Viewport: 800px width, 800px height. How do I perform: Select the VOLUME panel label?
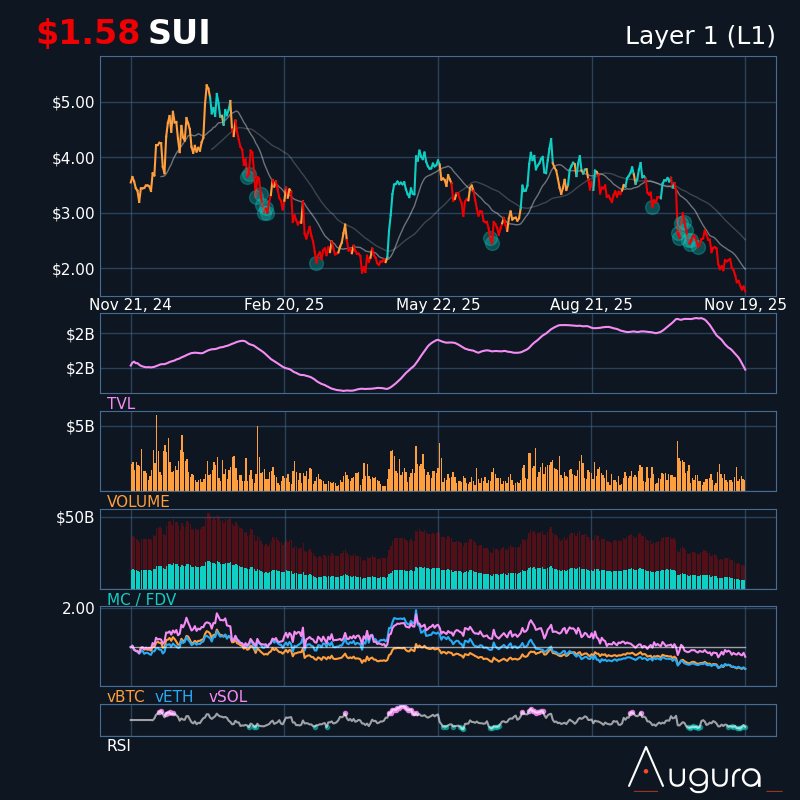click(138, 502)
